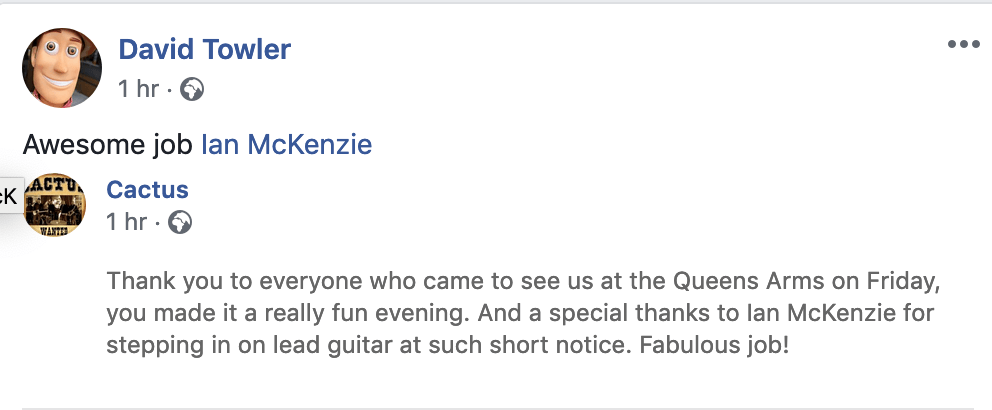Click the public globe icon under Cactus
This screenshot has width=992, height=410.
point(180,222)
